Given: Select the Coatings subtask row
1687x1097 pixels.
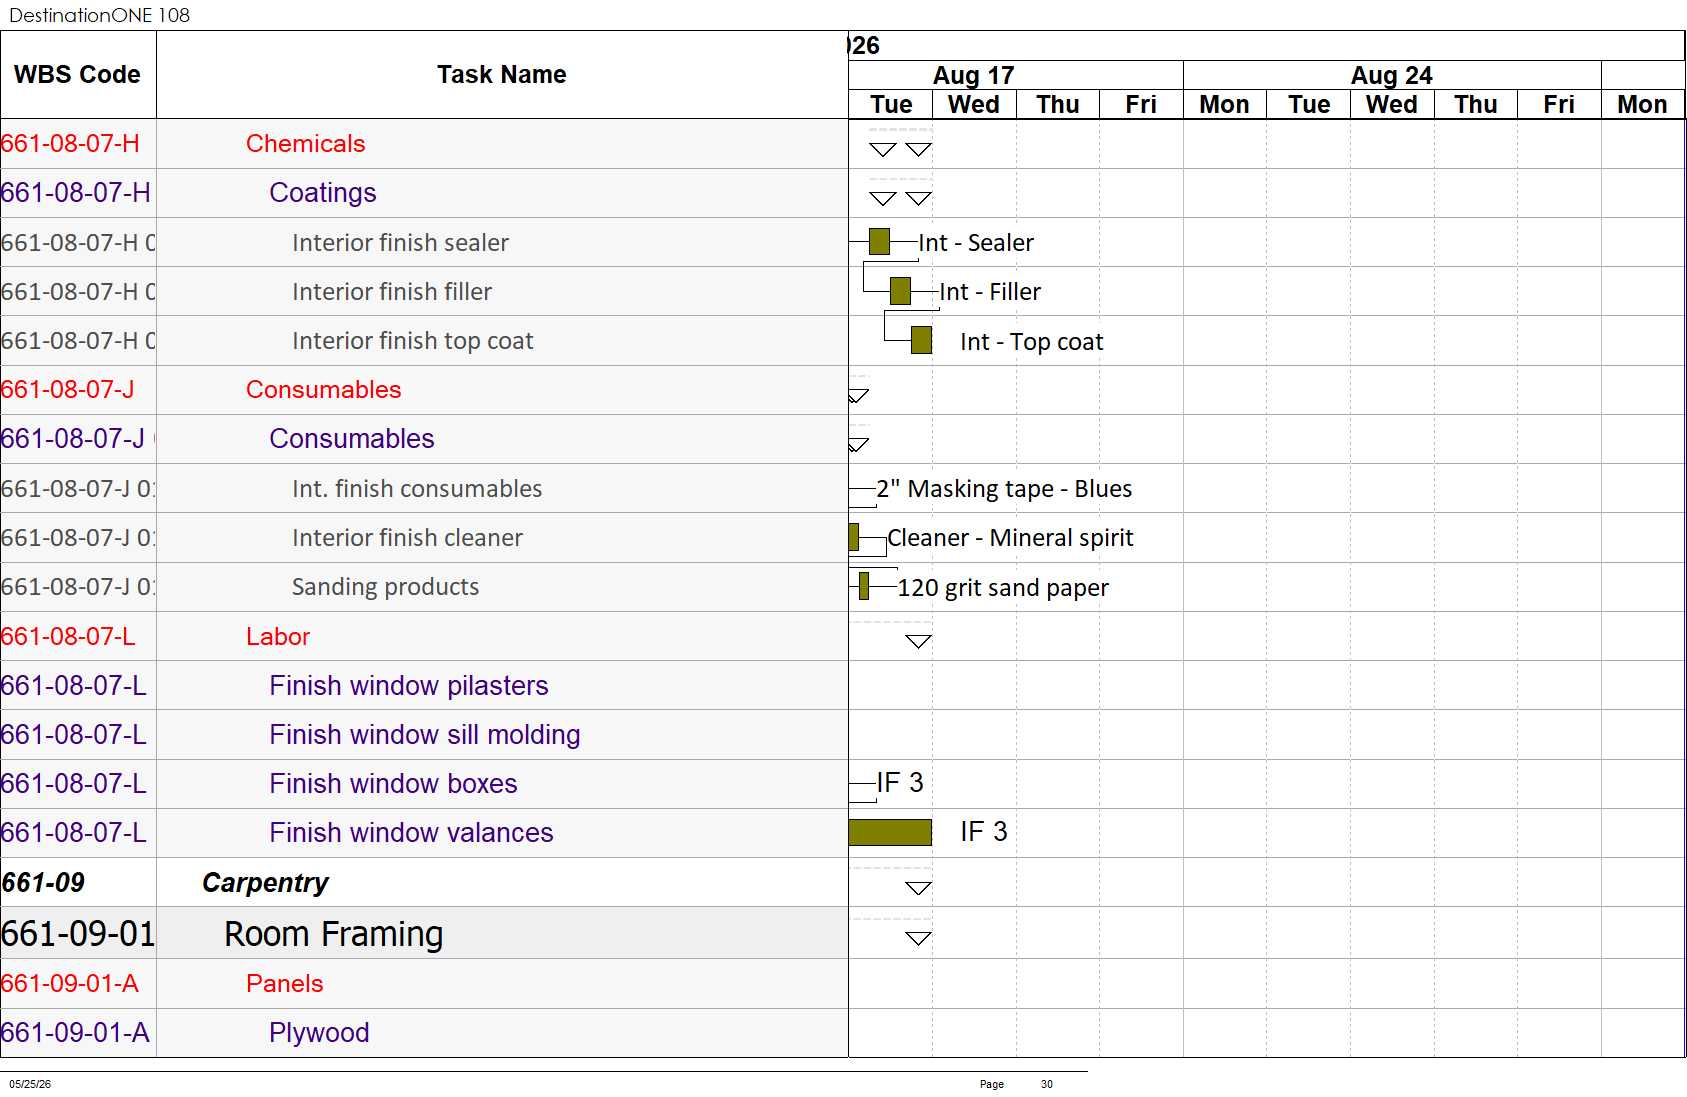Looking at the screenshot, I should [x=424, y=193].
